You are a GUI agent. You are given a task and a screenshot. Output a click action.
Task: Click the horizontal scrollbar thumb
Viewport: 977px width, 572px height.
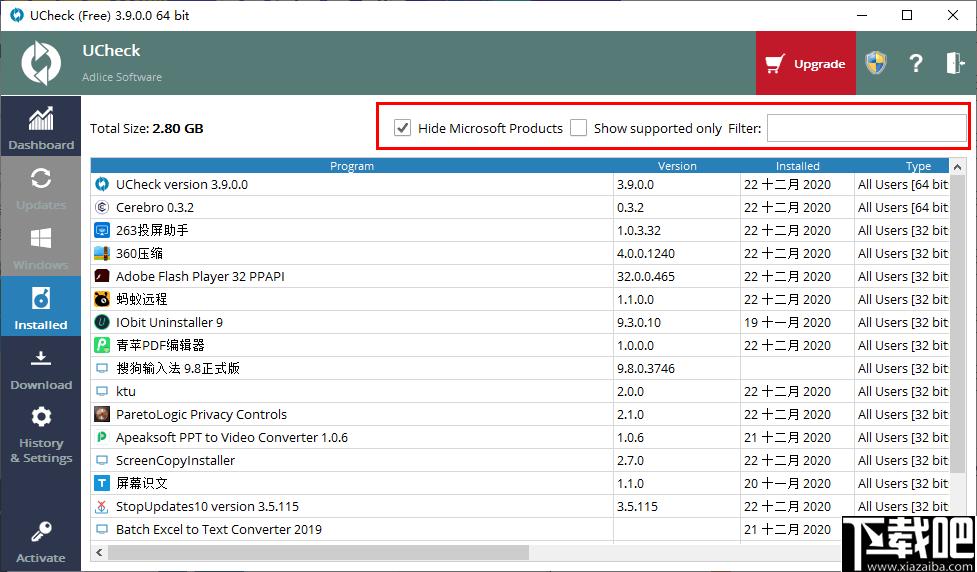(318, 552)
